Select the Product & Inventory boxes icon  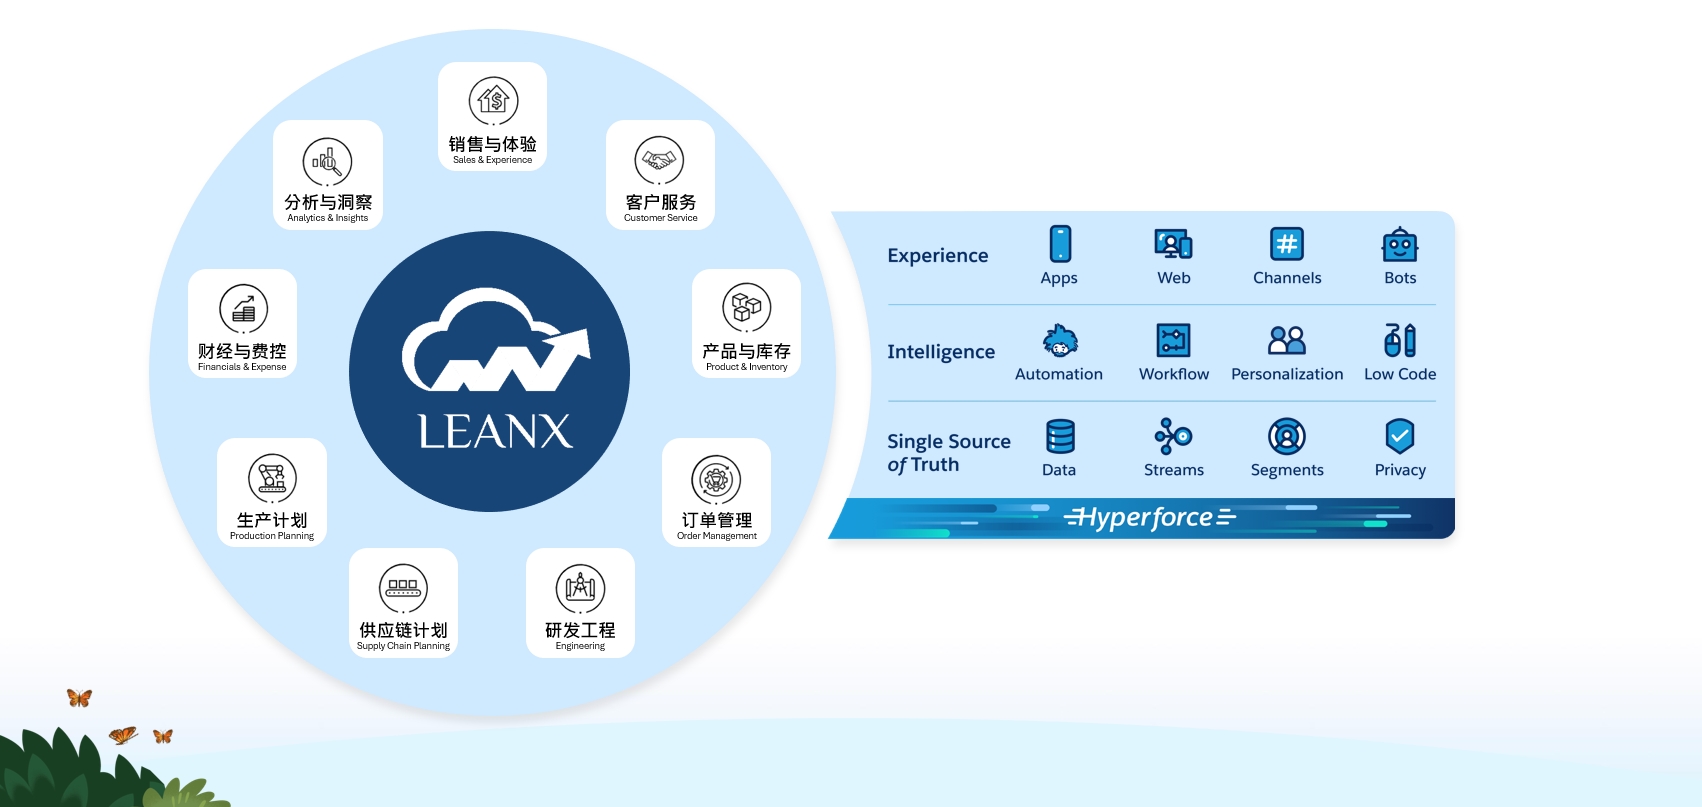pyautogui.click(x=746, y=308)
